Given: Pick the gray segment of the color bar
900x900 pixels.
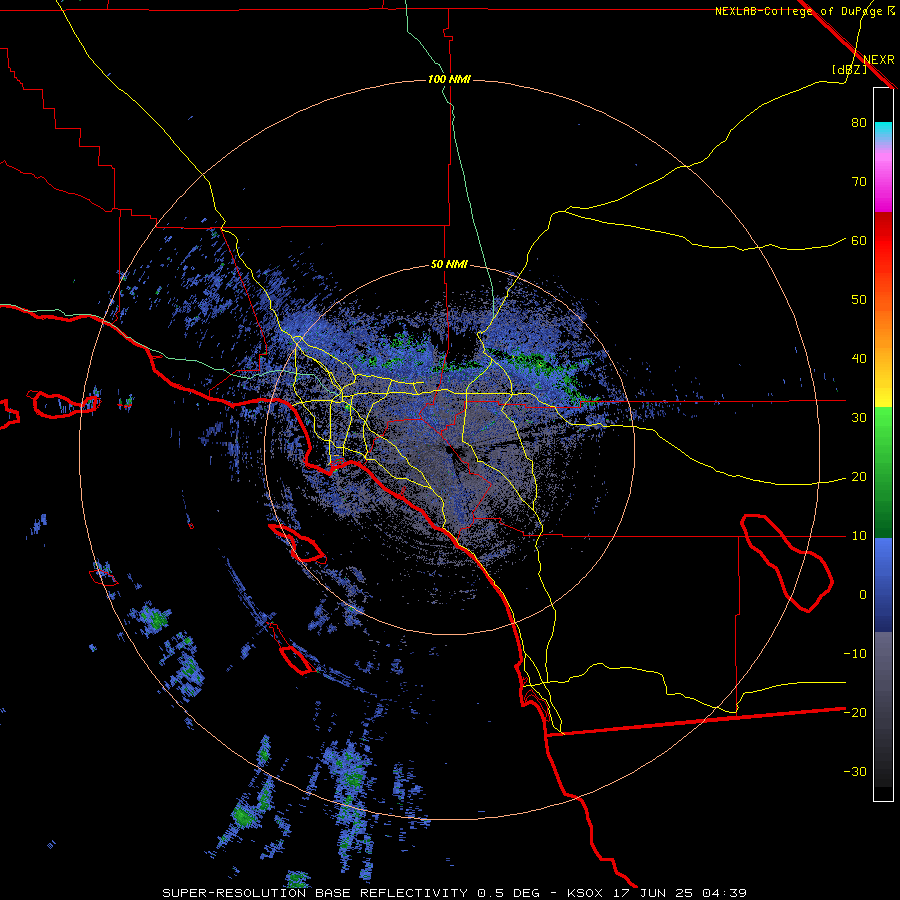Looking at the screenshot, I should pyautogui.click(x=883, y=709).
